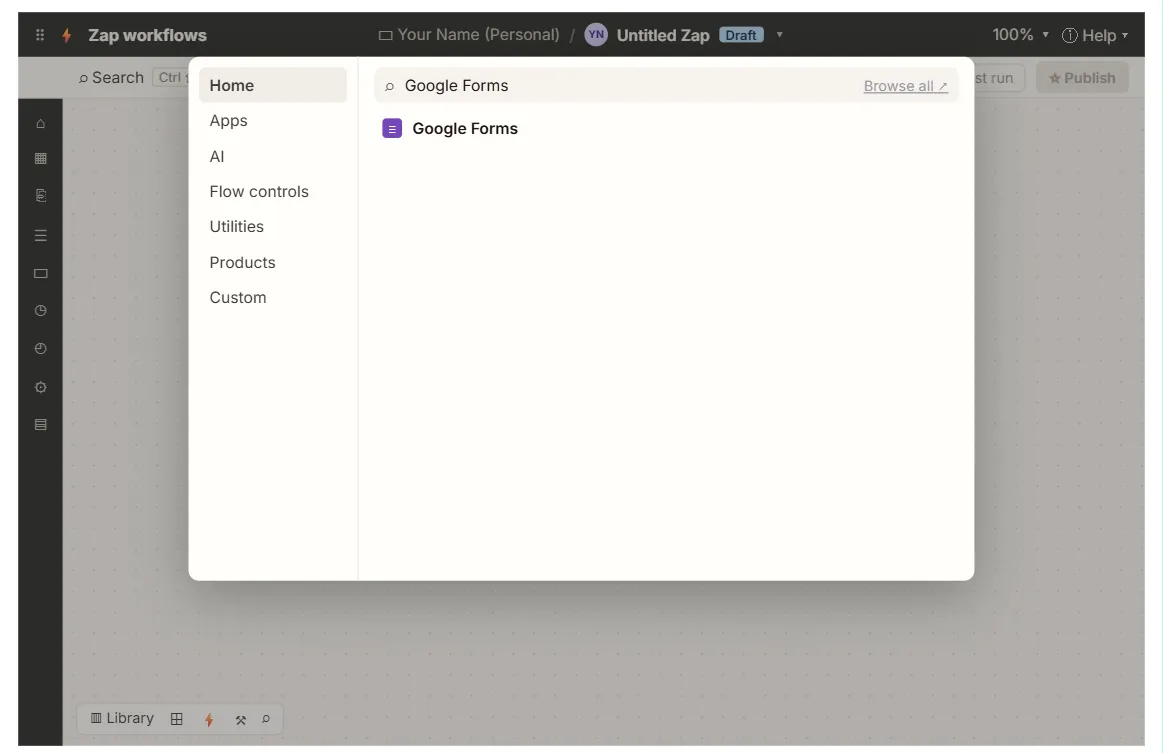The width and height of the screenshot is (1163, 753).
Task: Open the document icon in left sidebar
Action: (41, 195)
